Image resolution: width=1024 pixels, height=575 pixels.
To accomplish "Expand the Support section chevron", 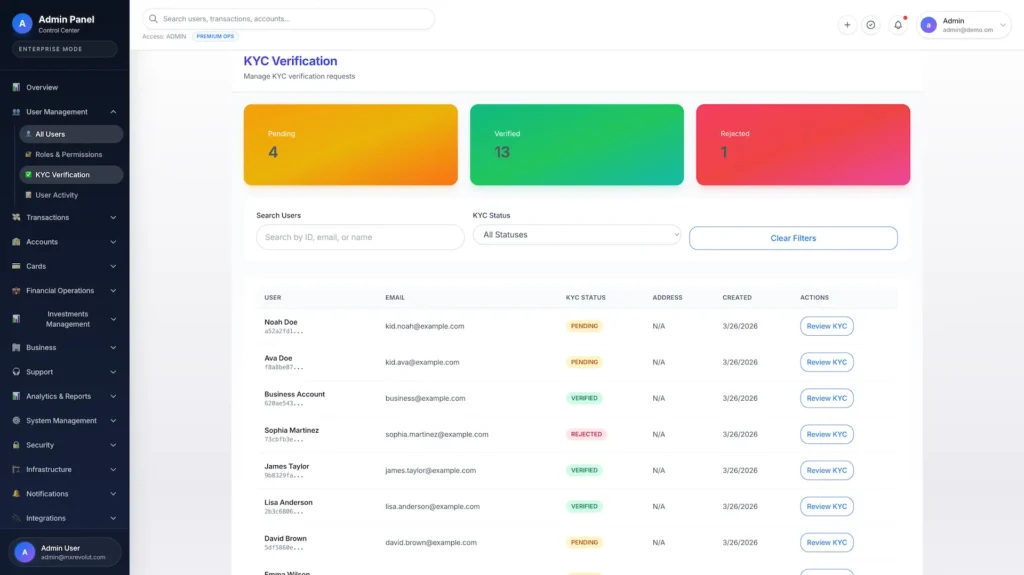I will (x=113, y=372).
